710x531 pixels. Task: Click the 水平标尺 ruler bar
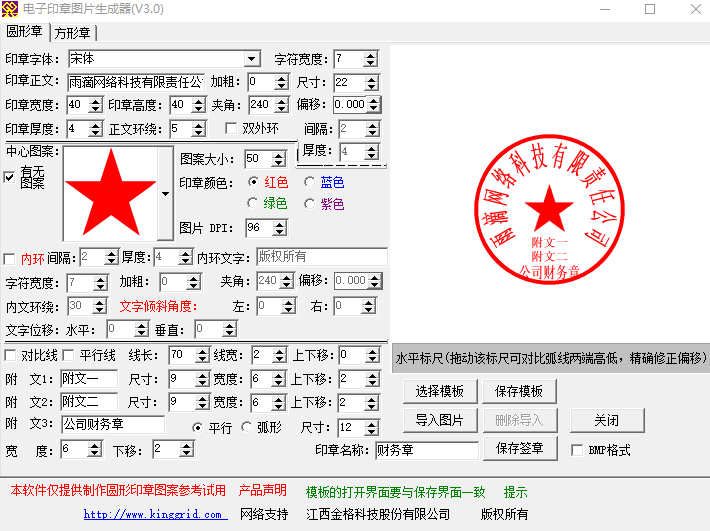pos(551,358)
